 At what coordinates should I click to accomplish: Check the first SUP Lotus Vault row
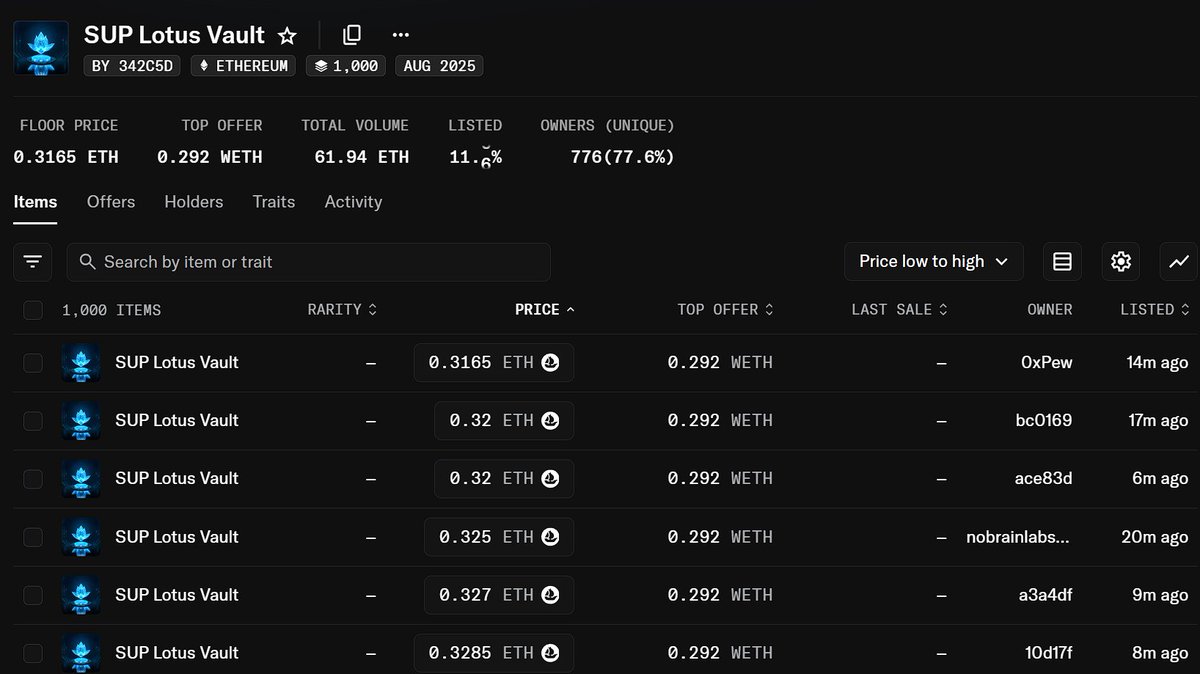point(33,362)
